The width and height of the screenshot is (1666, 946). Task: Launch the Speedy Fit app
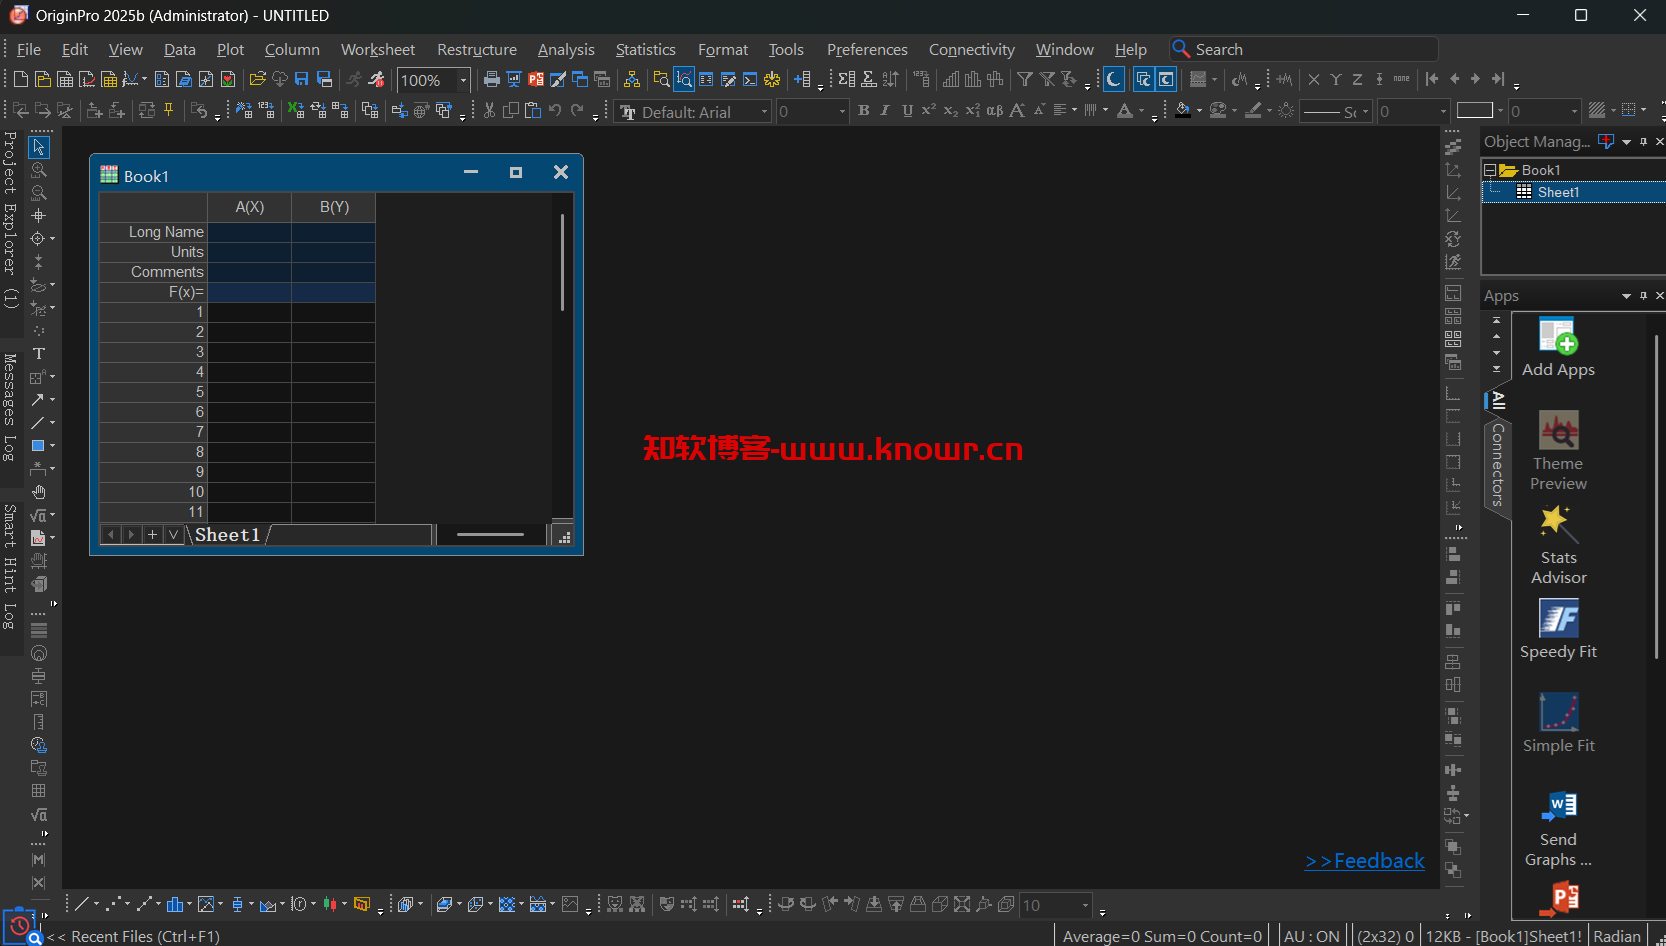click(1558, 629)
